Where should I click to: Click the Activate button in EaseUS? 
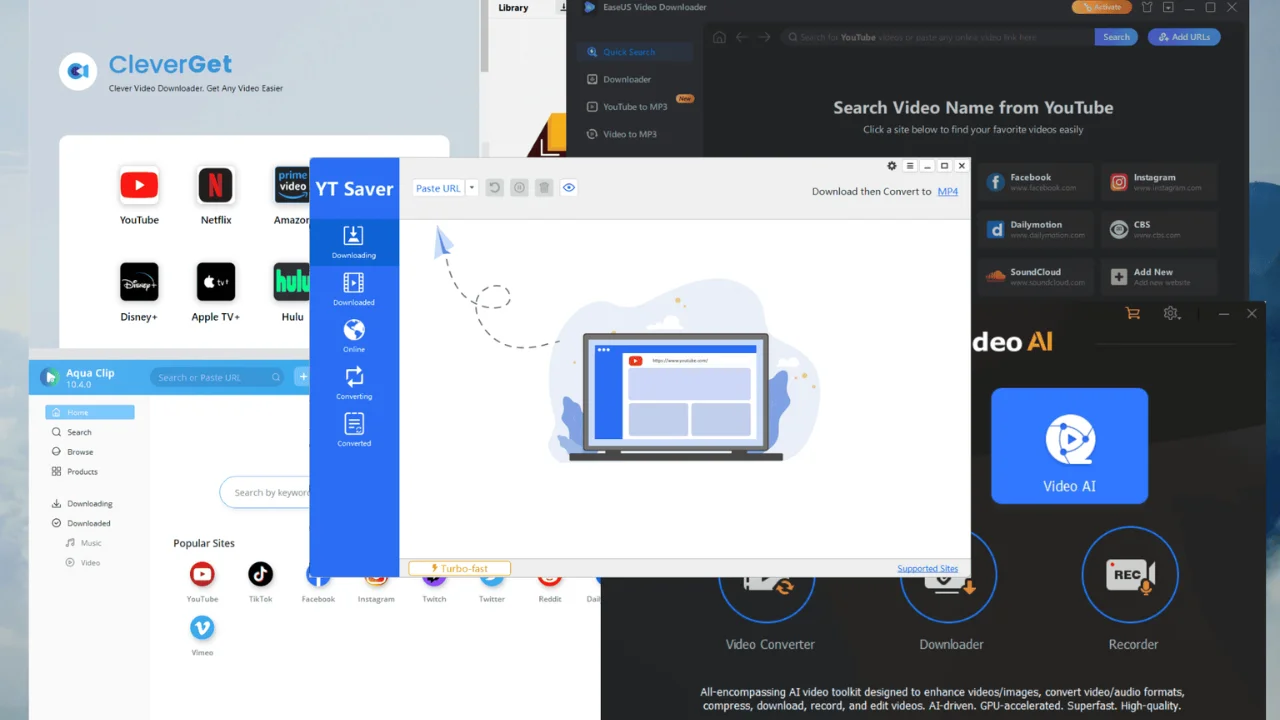1102,7
